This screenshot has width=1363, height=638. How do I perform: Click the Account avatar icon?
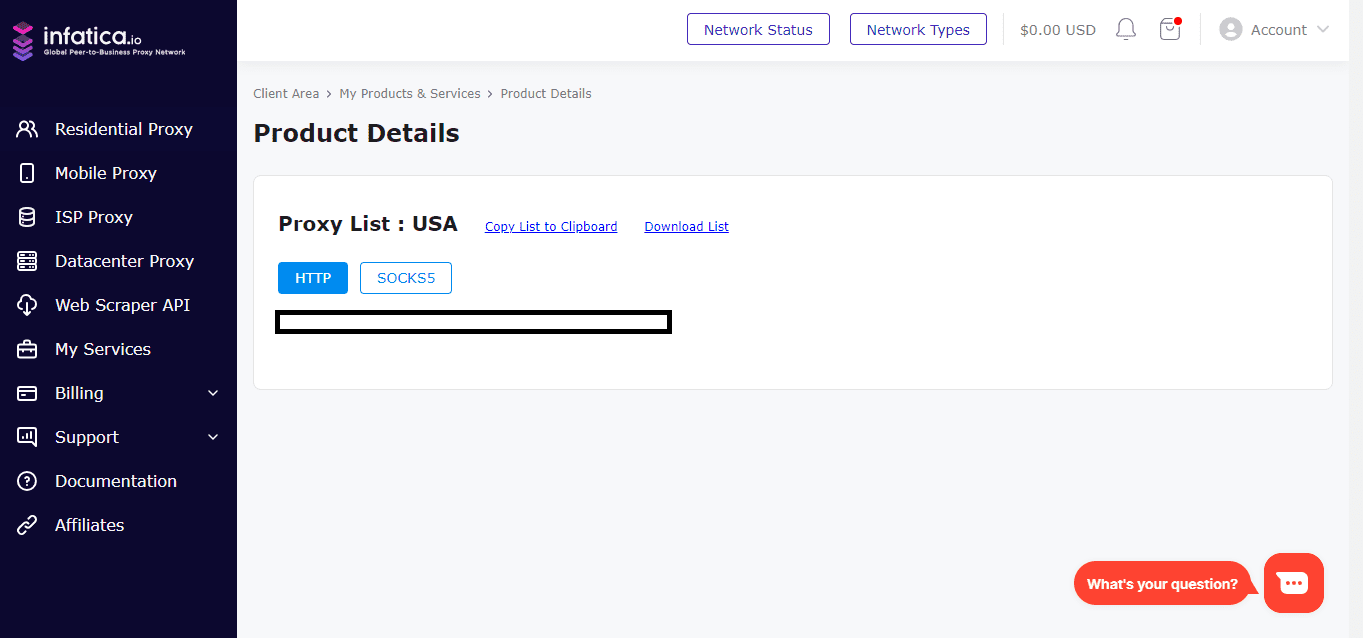click(1230, 29)
